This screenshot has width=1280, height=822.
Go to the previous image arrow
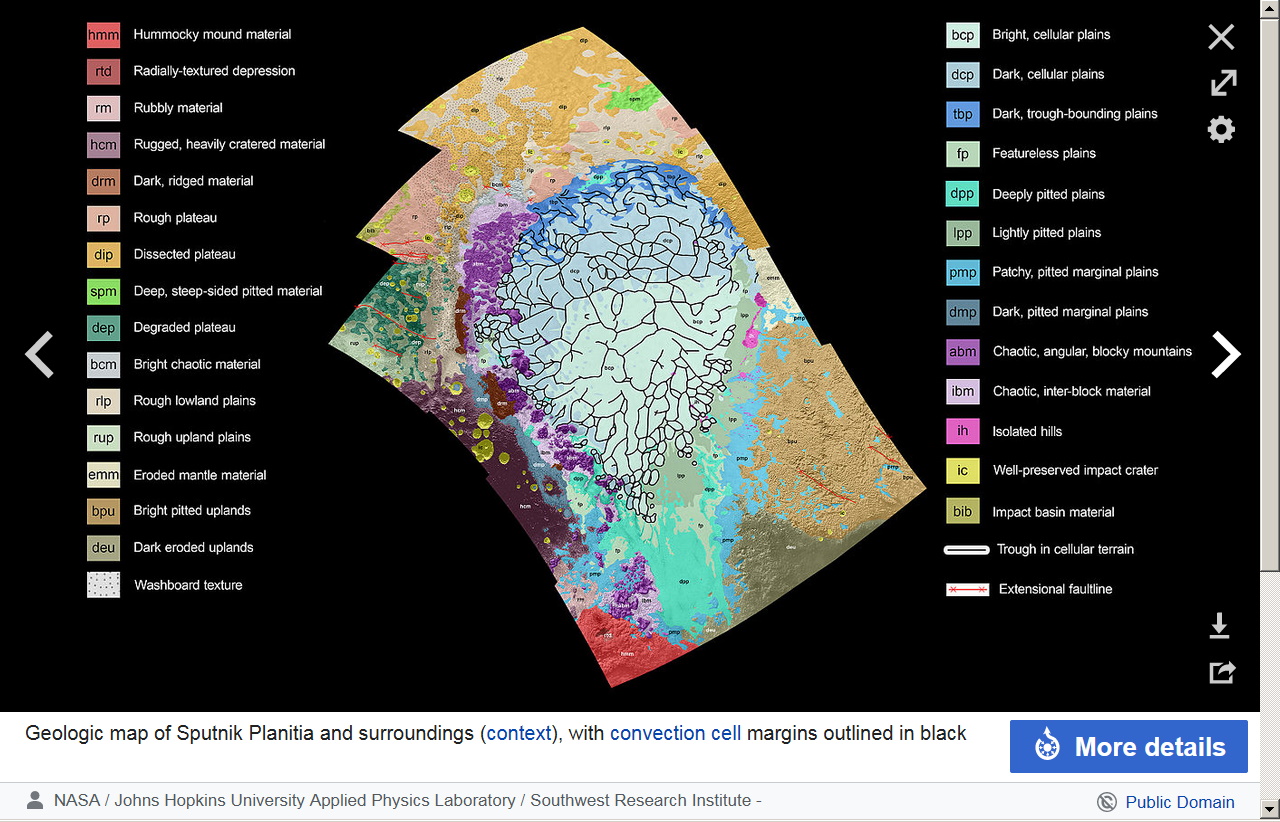click(39, 354)
